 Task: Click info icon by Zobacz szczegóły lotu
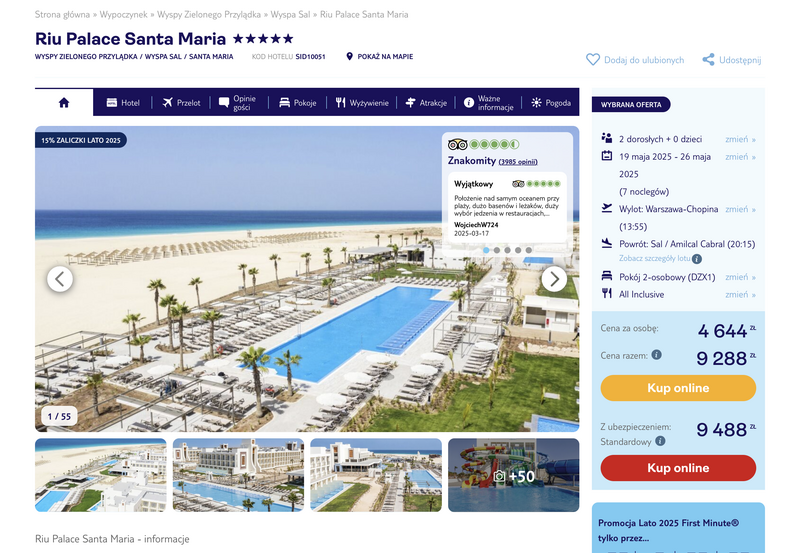click(x=697, y=259)
